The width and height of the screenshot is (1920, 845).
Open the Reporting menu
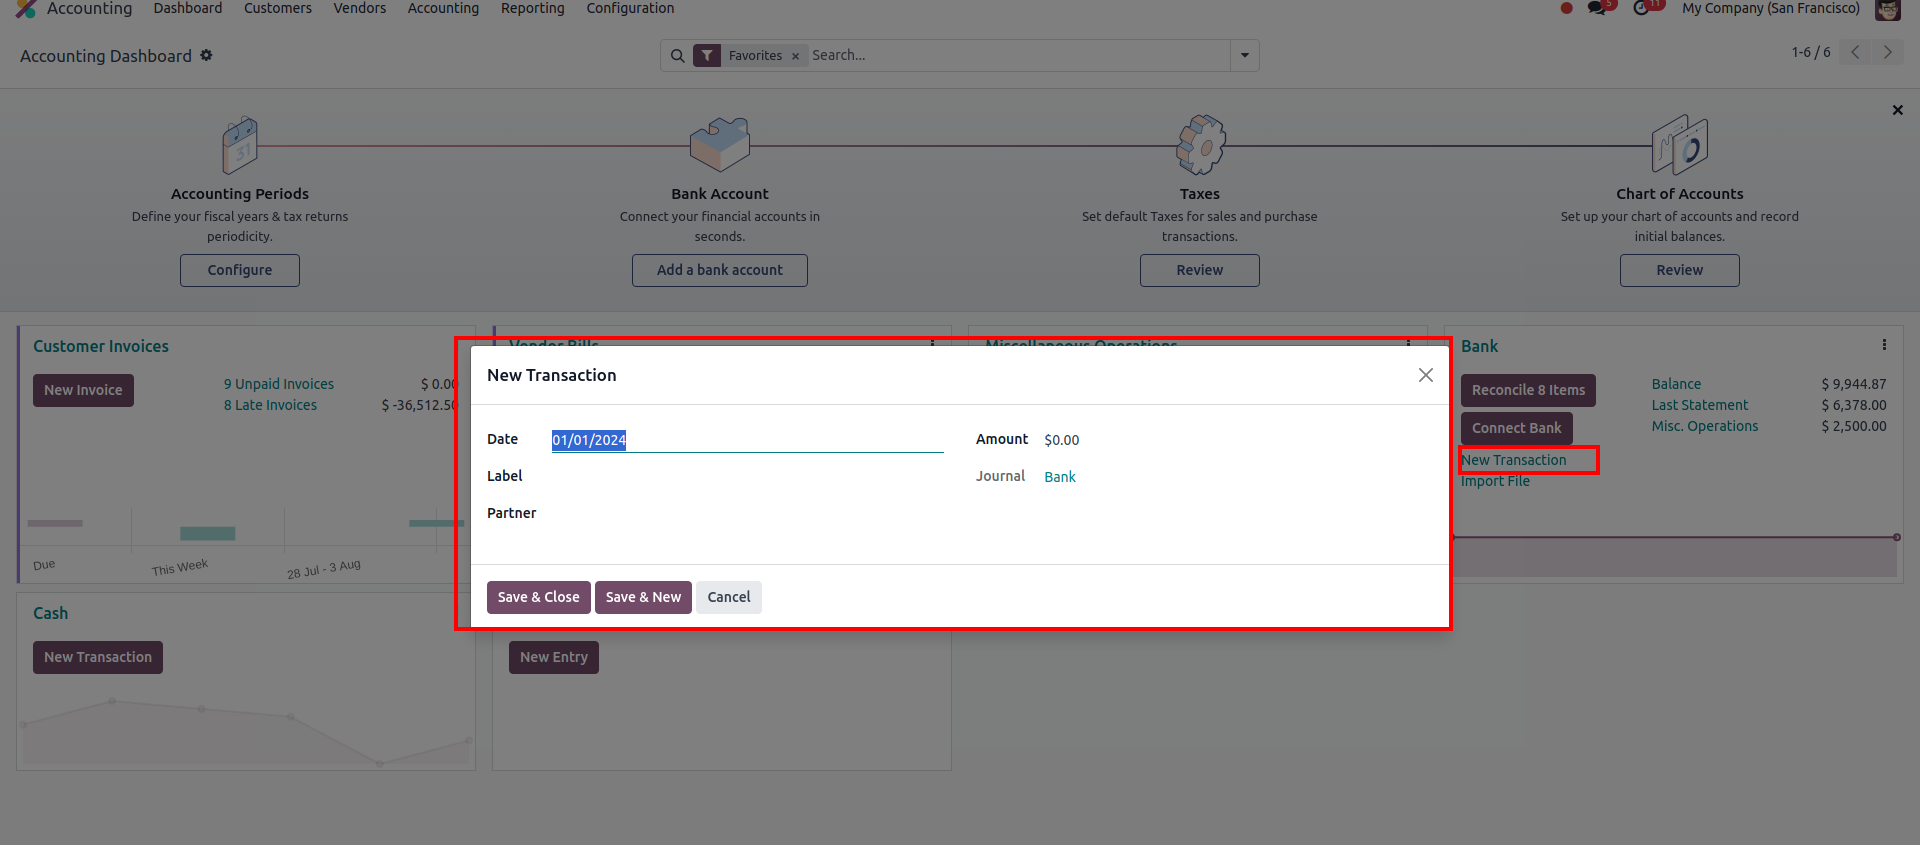[x=532, y=9]
